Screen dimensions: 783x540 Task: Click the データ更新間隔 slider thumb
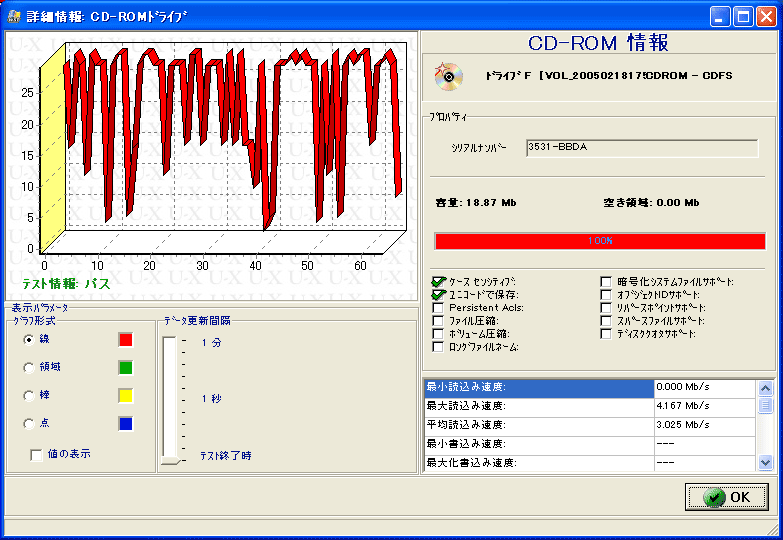click(x=170, y=459)
